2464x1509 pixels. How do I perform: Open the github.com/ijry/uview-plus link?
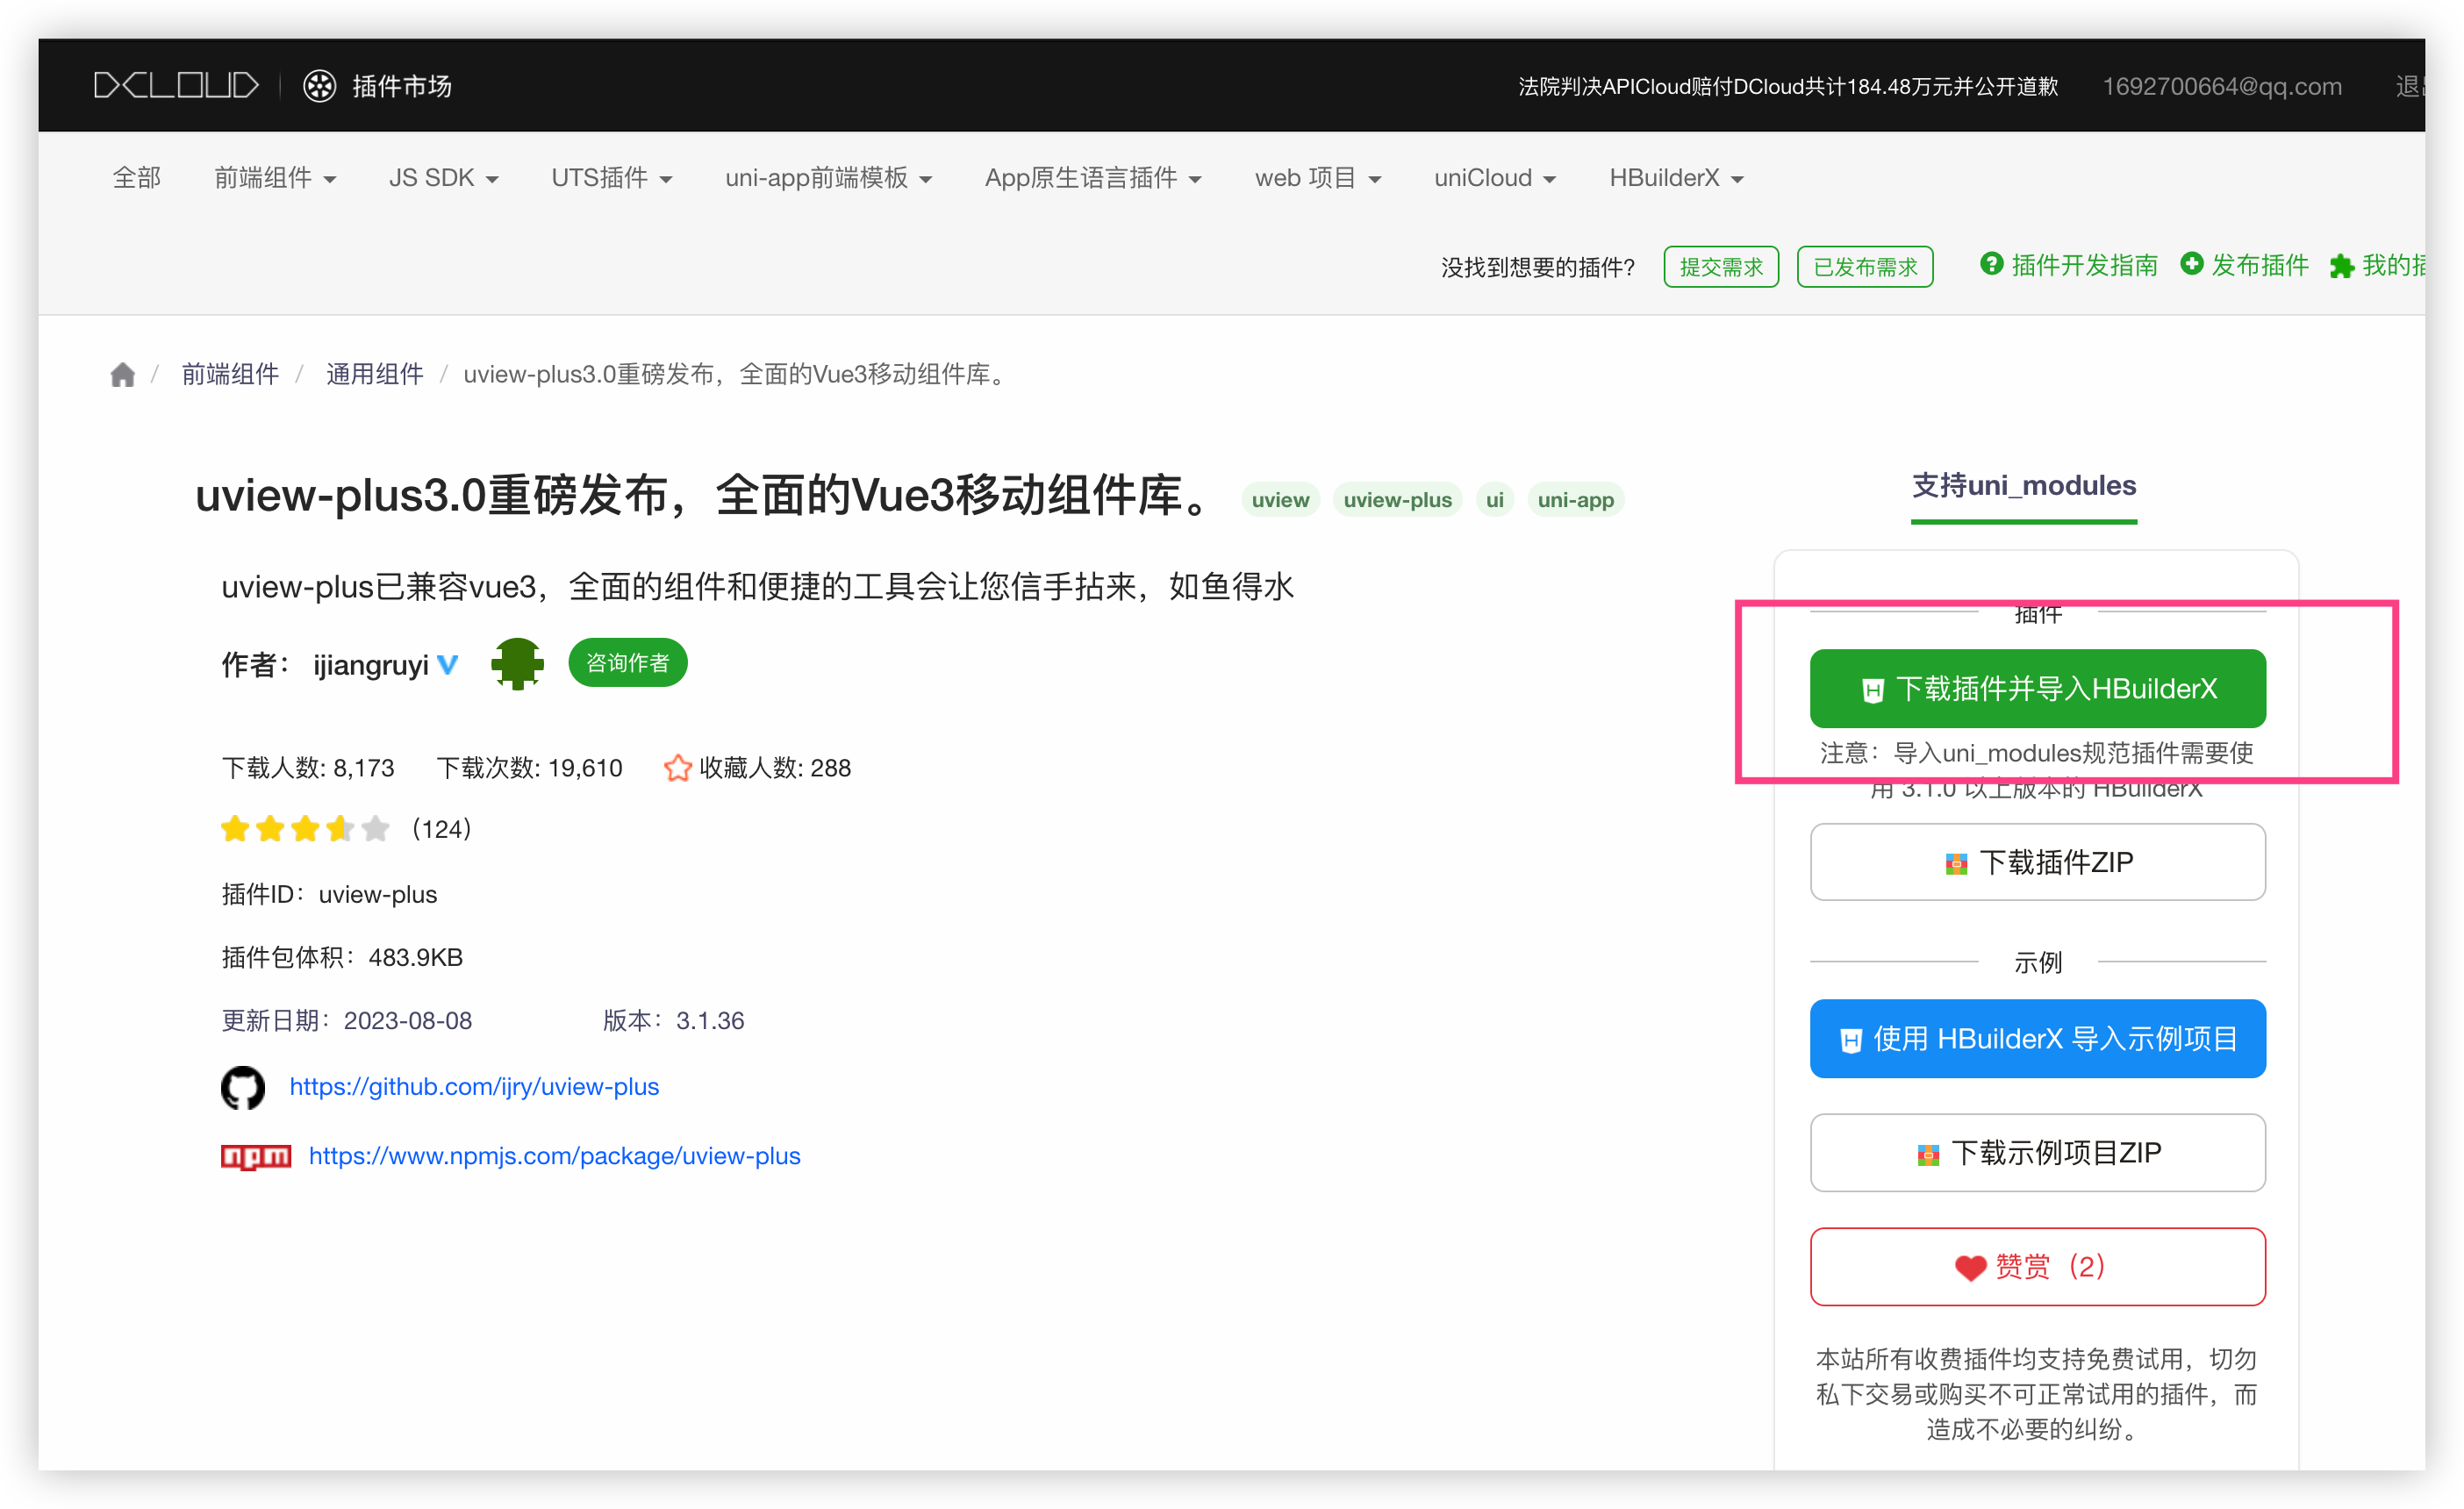click(x=474, y=1087)
